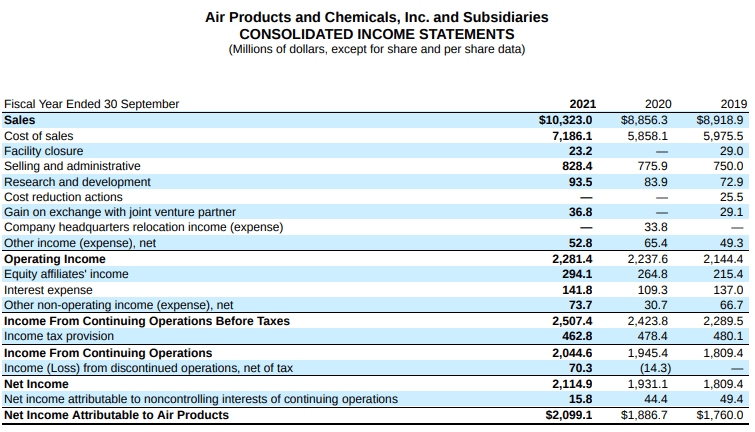The width and height of the screenshot is (755, 432).
Task: Select Net Income 1,931.1
Action: coord(648,384)
